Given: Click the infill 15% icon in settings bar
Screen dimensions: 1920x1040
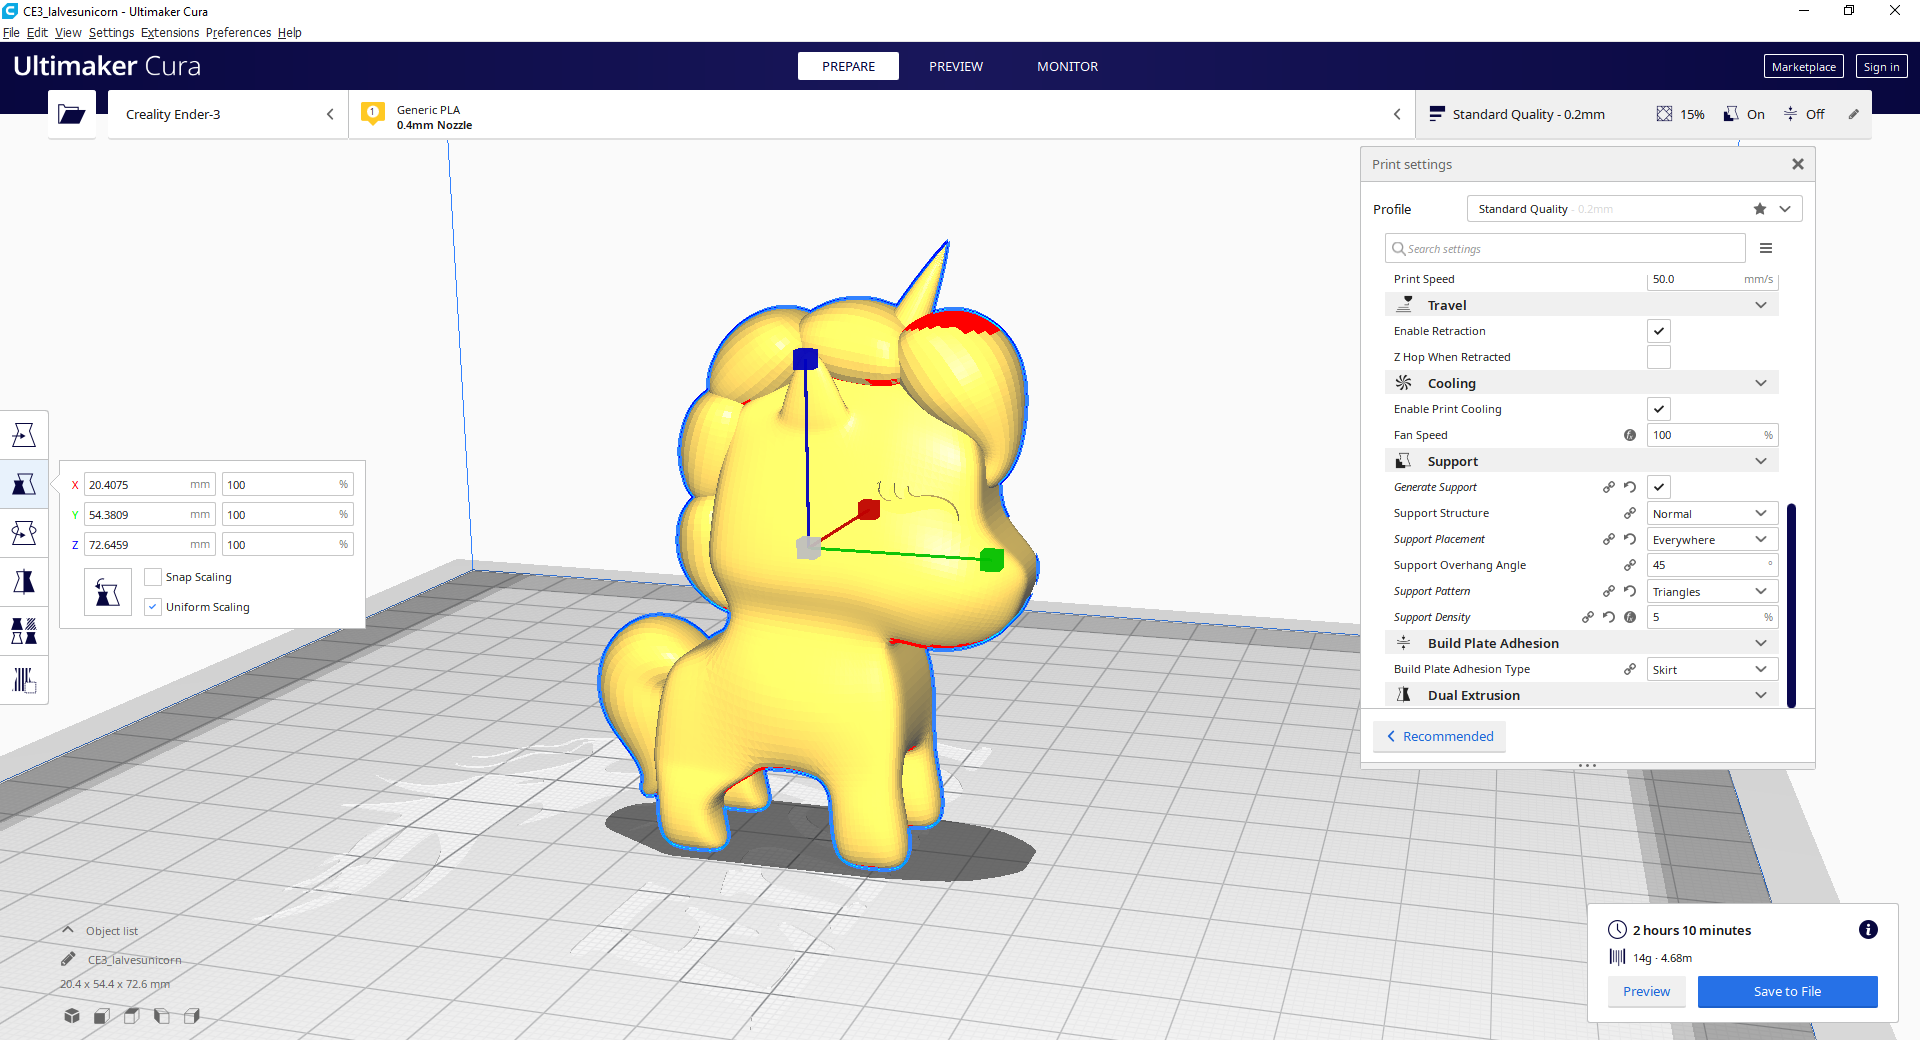Looking at the screenshot, I should tap(1664, 114).
